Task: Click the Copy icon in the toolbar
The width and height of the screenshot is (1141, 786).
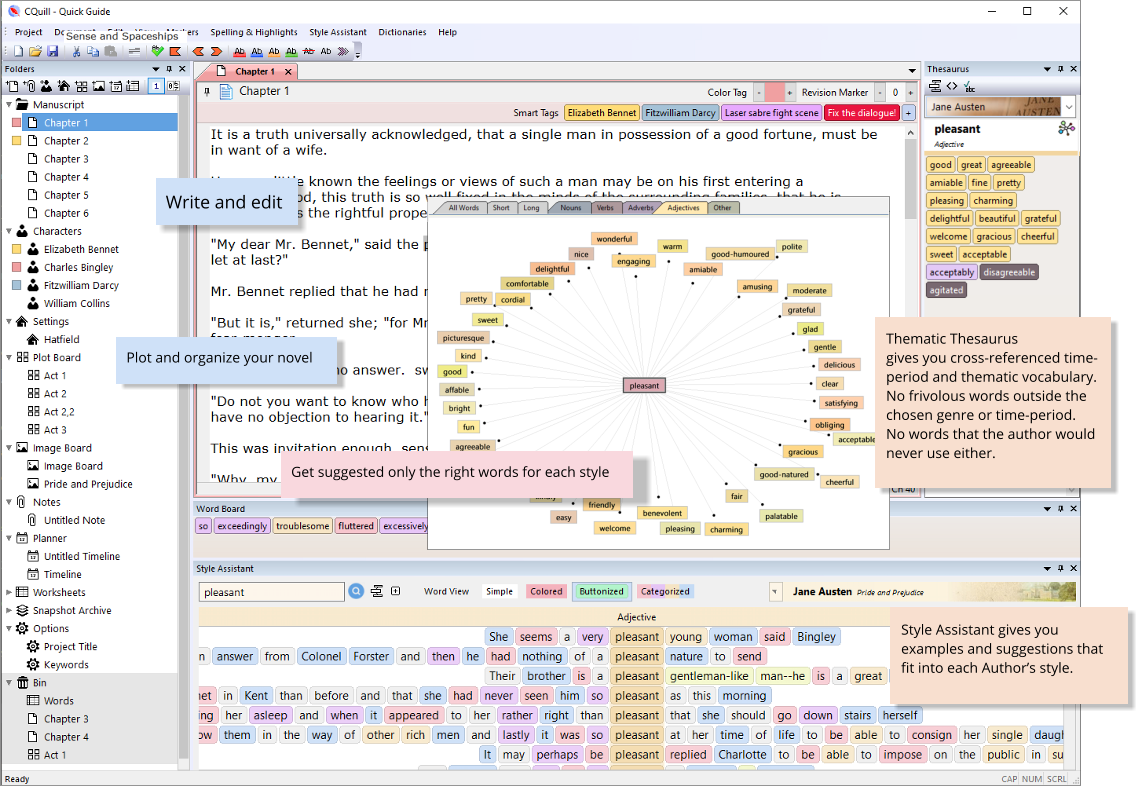Action: [x=93, y=52]
